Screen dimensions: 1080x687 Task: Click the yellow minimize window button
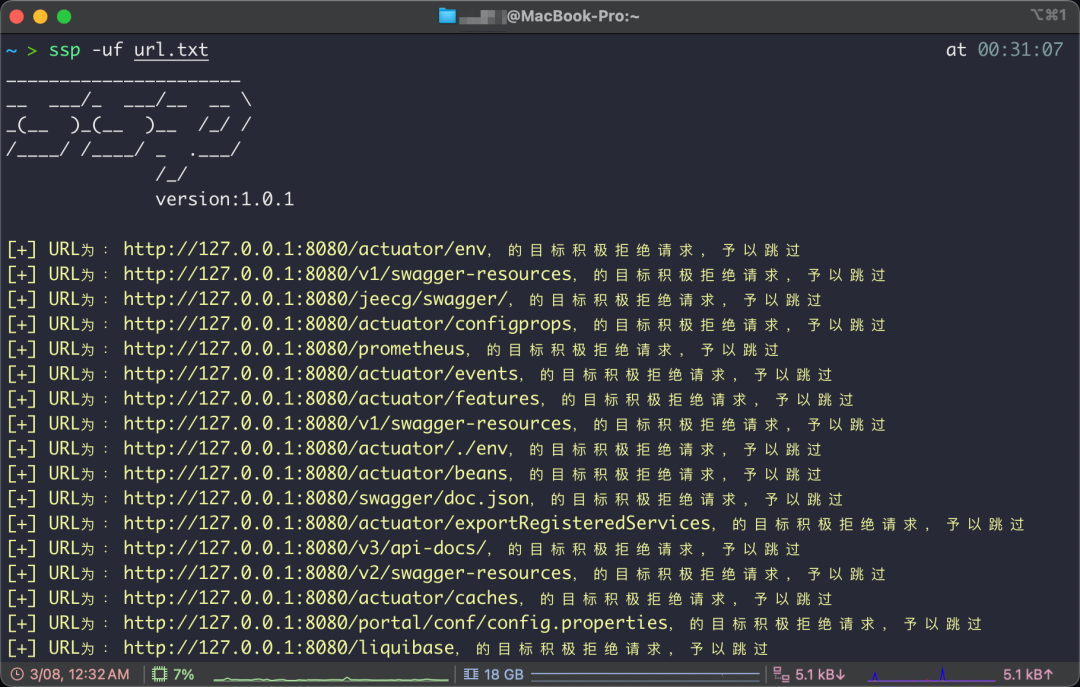(x=41, y=17)
